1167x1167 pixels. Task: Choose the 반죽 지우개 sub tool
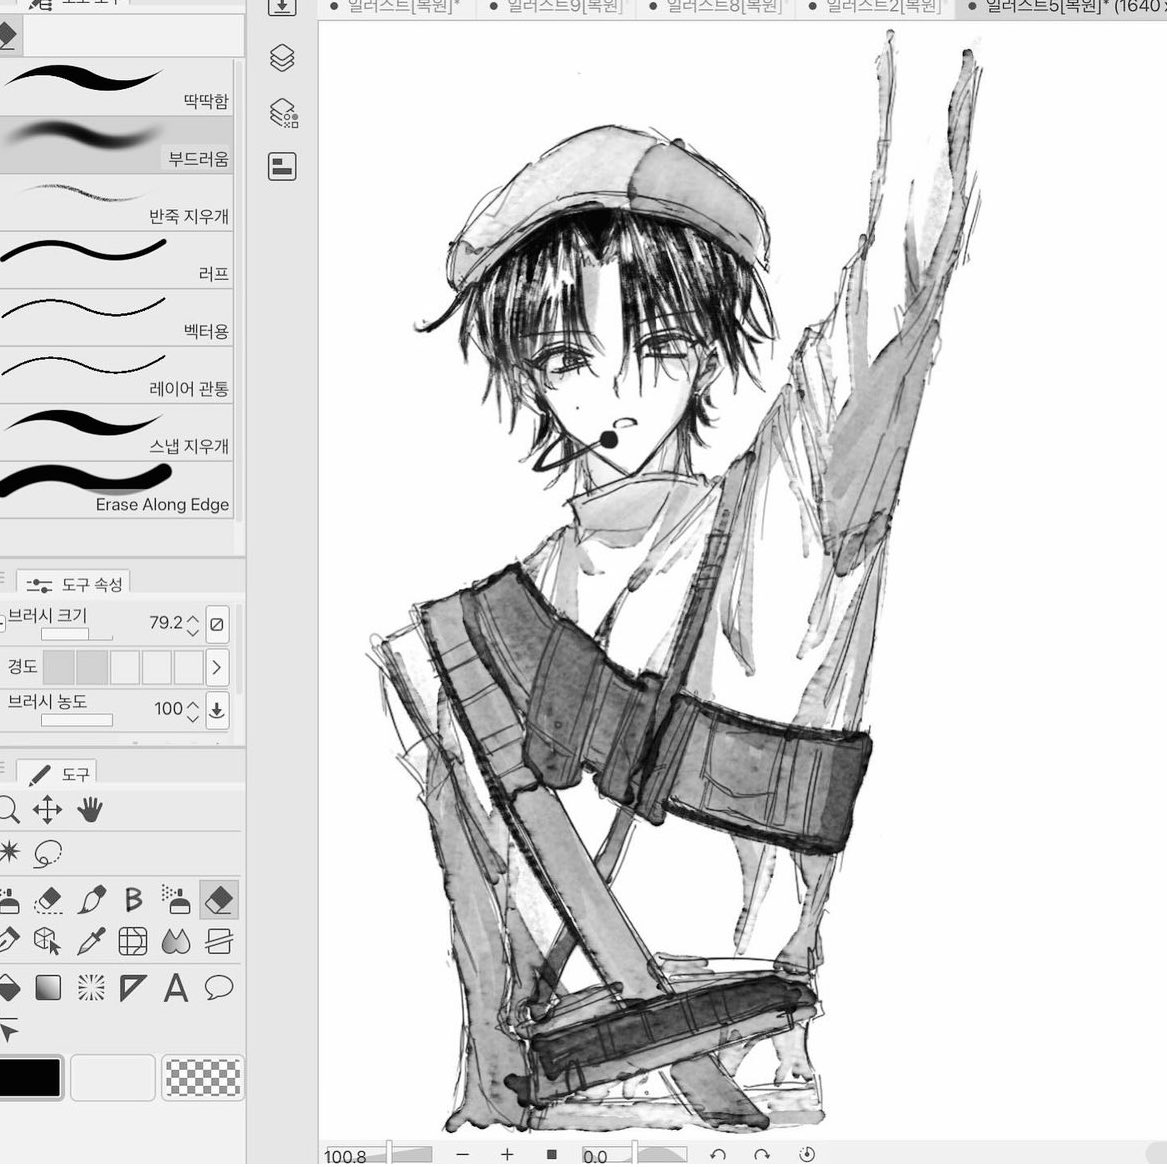pyautogui.click(x=117, y=203)
